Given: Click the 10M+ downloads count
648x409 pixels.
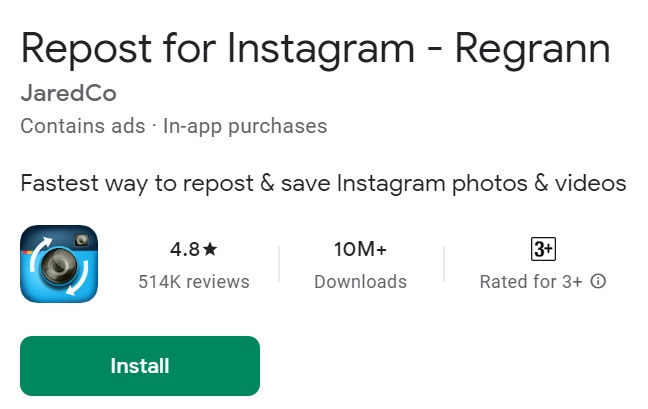Looking at the screenshot, I should point(360,249).
